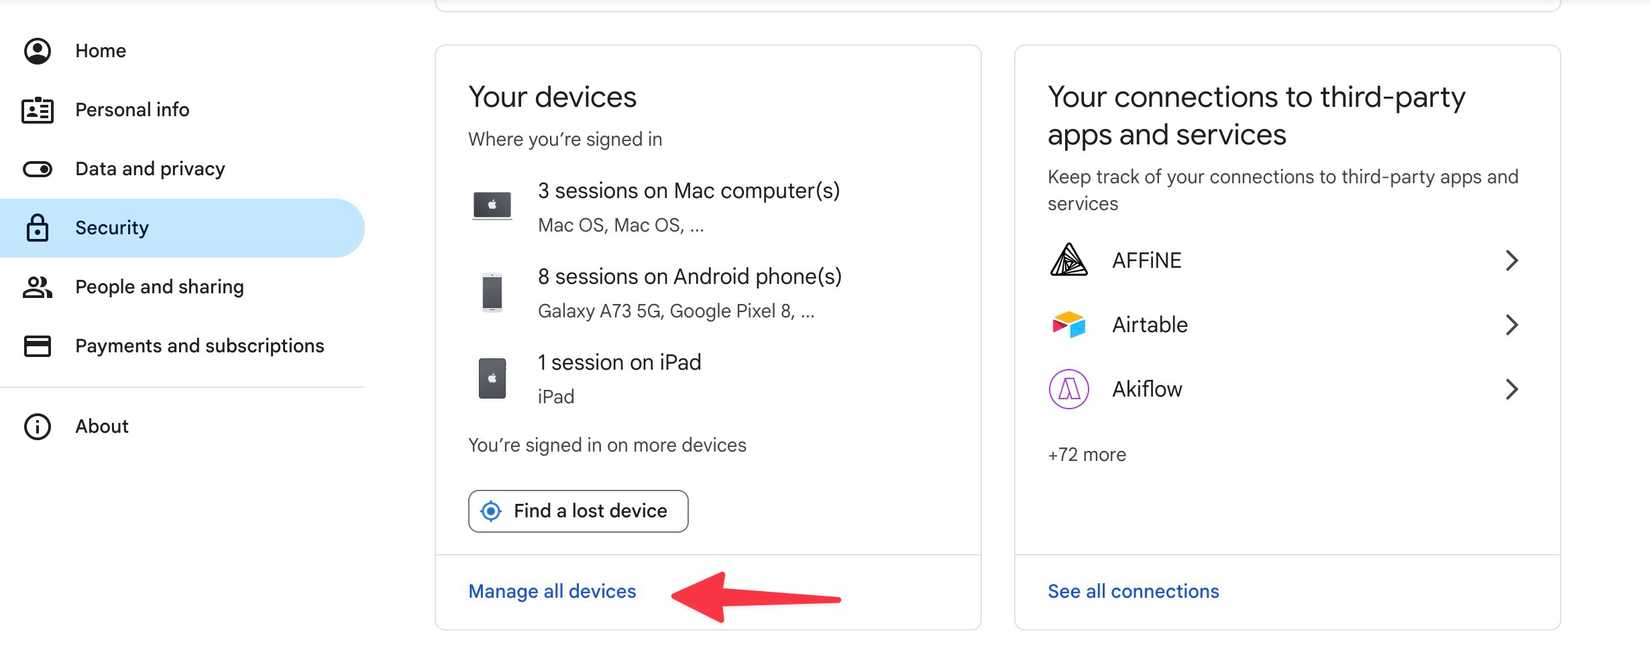
Task: Select the People and sharing icon
Action: tap(37, 287)
